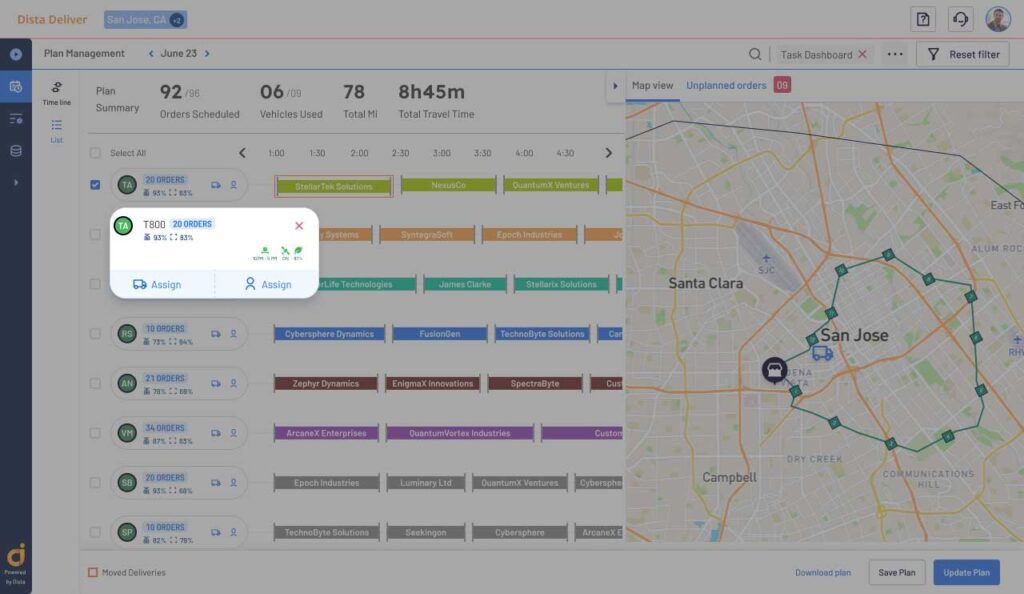Viewport: 1024px width, 594px height.
Task: Click vehicle icon in SB 20 orders row
Action: pyautogui.click(x=216, y=482)
